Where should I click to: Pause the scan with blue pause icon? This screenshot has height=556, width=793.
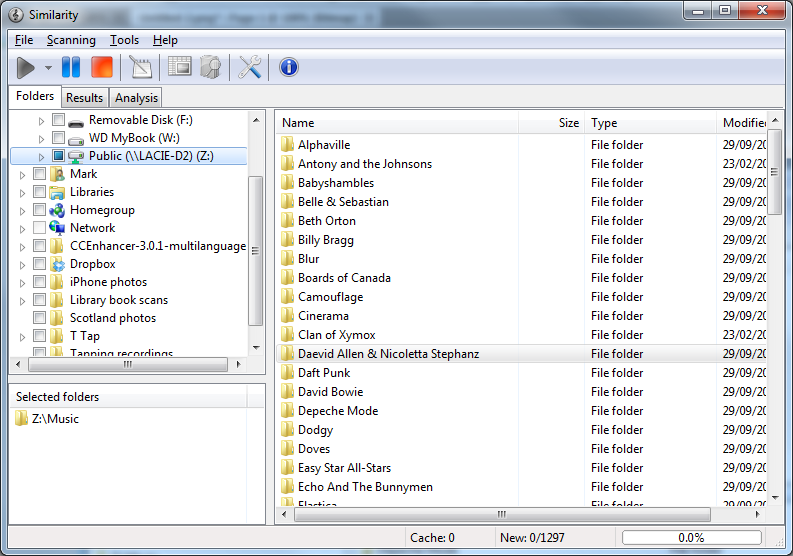coord(71,67)
